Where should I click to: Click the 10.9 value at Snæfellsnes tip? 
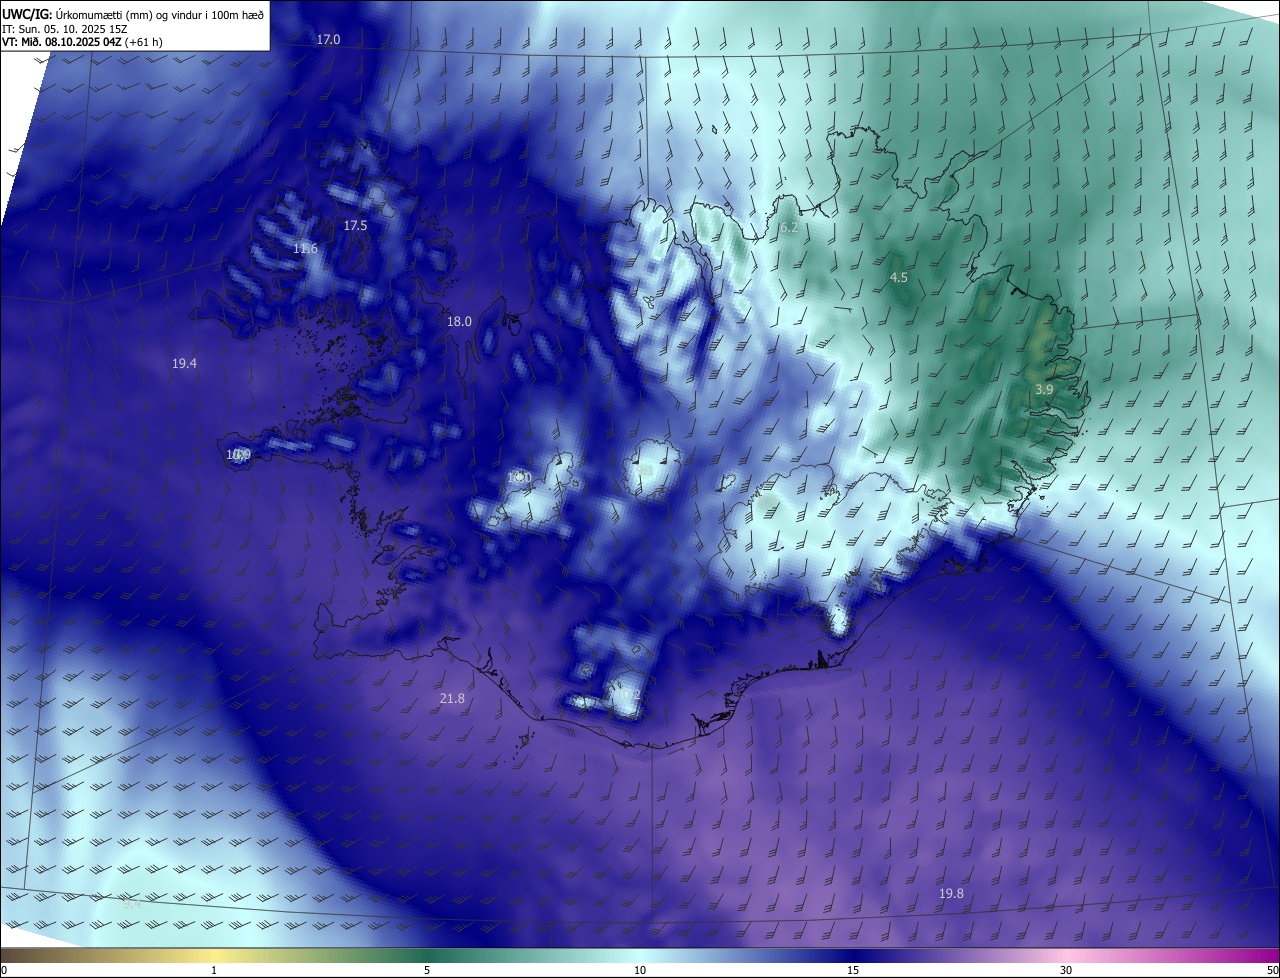[238, 455]
